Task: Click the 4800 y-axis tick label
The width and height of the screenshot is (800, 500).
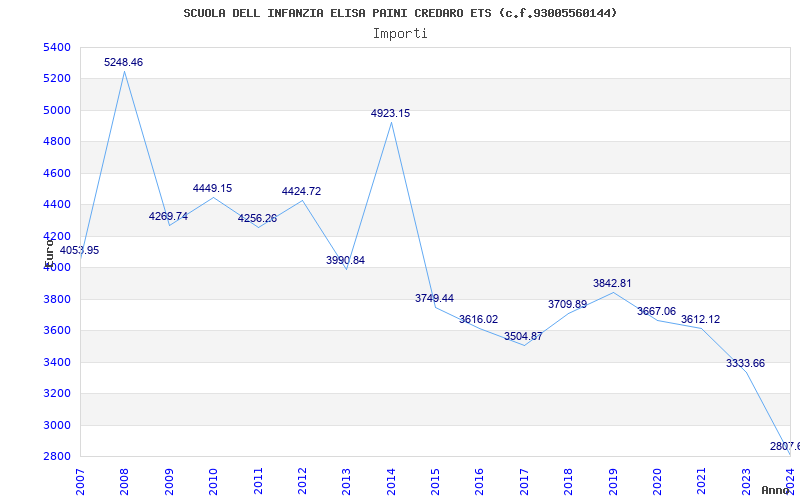Action: pyautogui.click(x=58, y=142)
